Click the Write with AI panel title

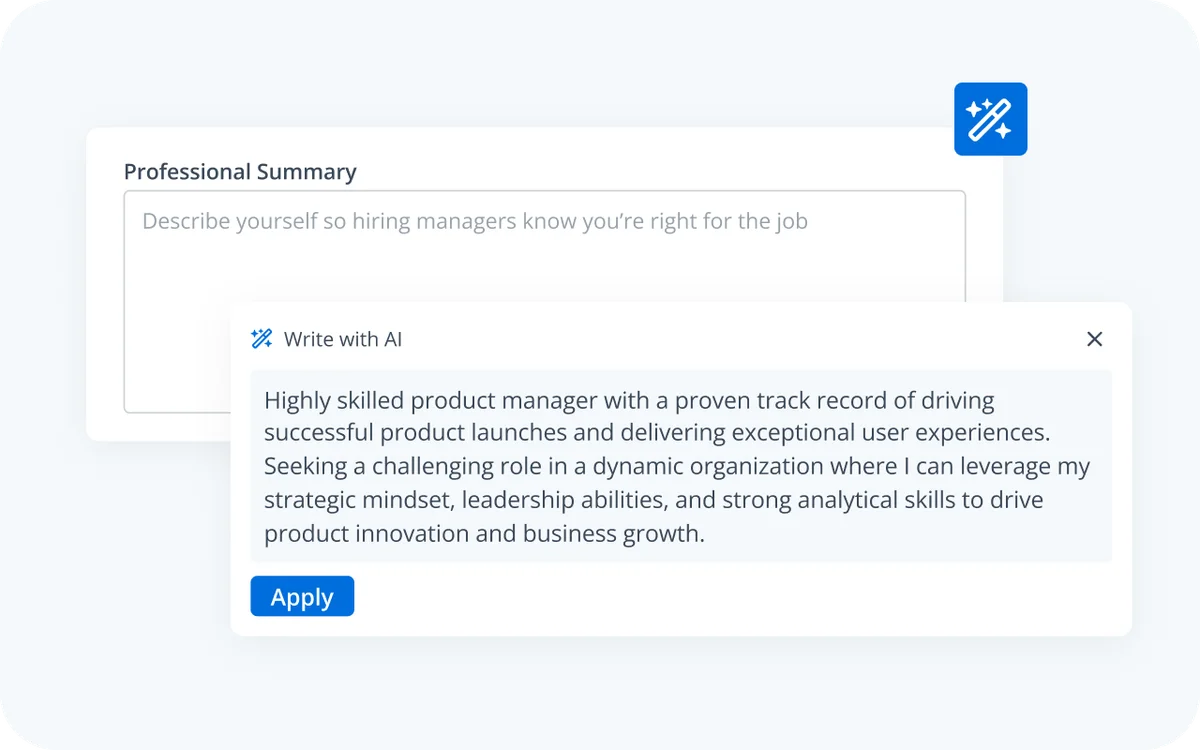coord(343,339)
